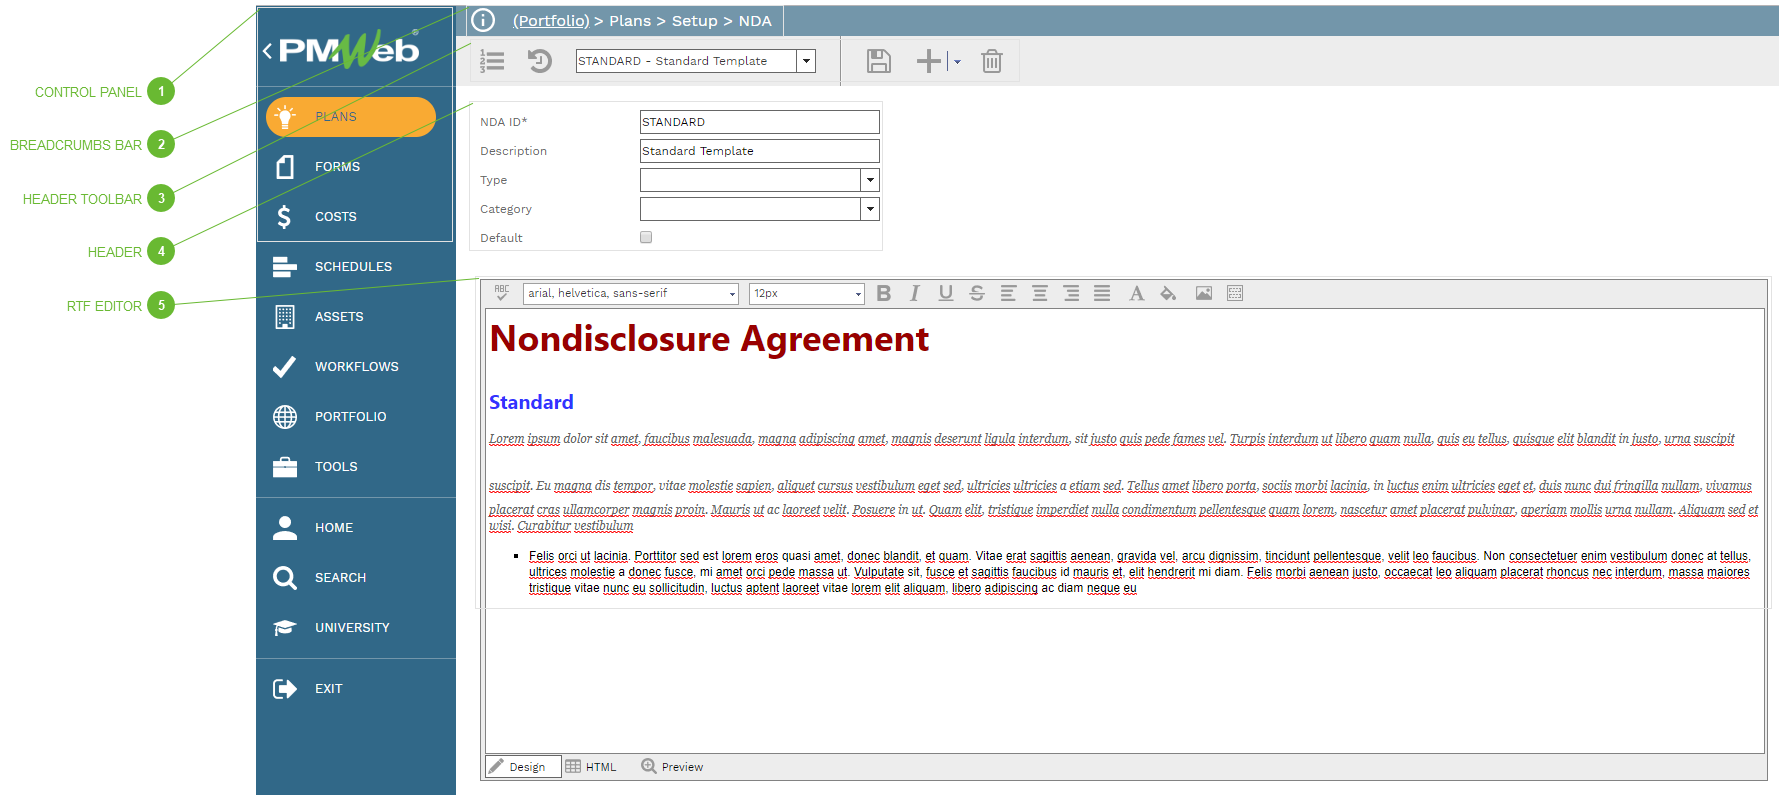Switch to the HTML tab
Viewport: 1782px width, 798px height.
click(x=592, y=767)
